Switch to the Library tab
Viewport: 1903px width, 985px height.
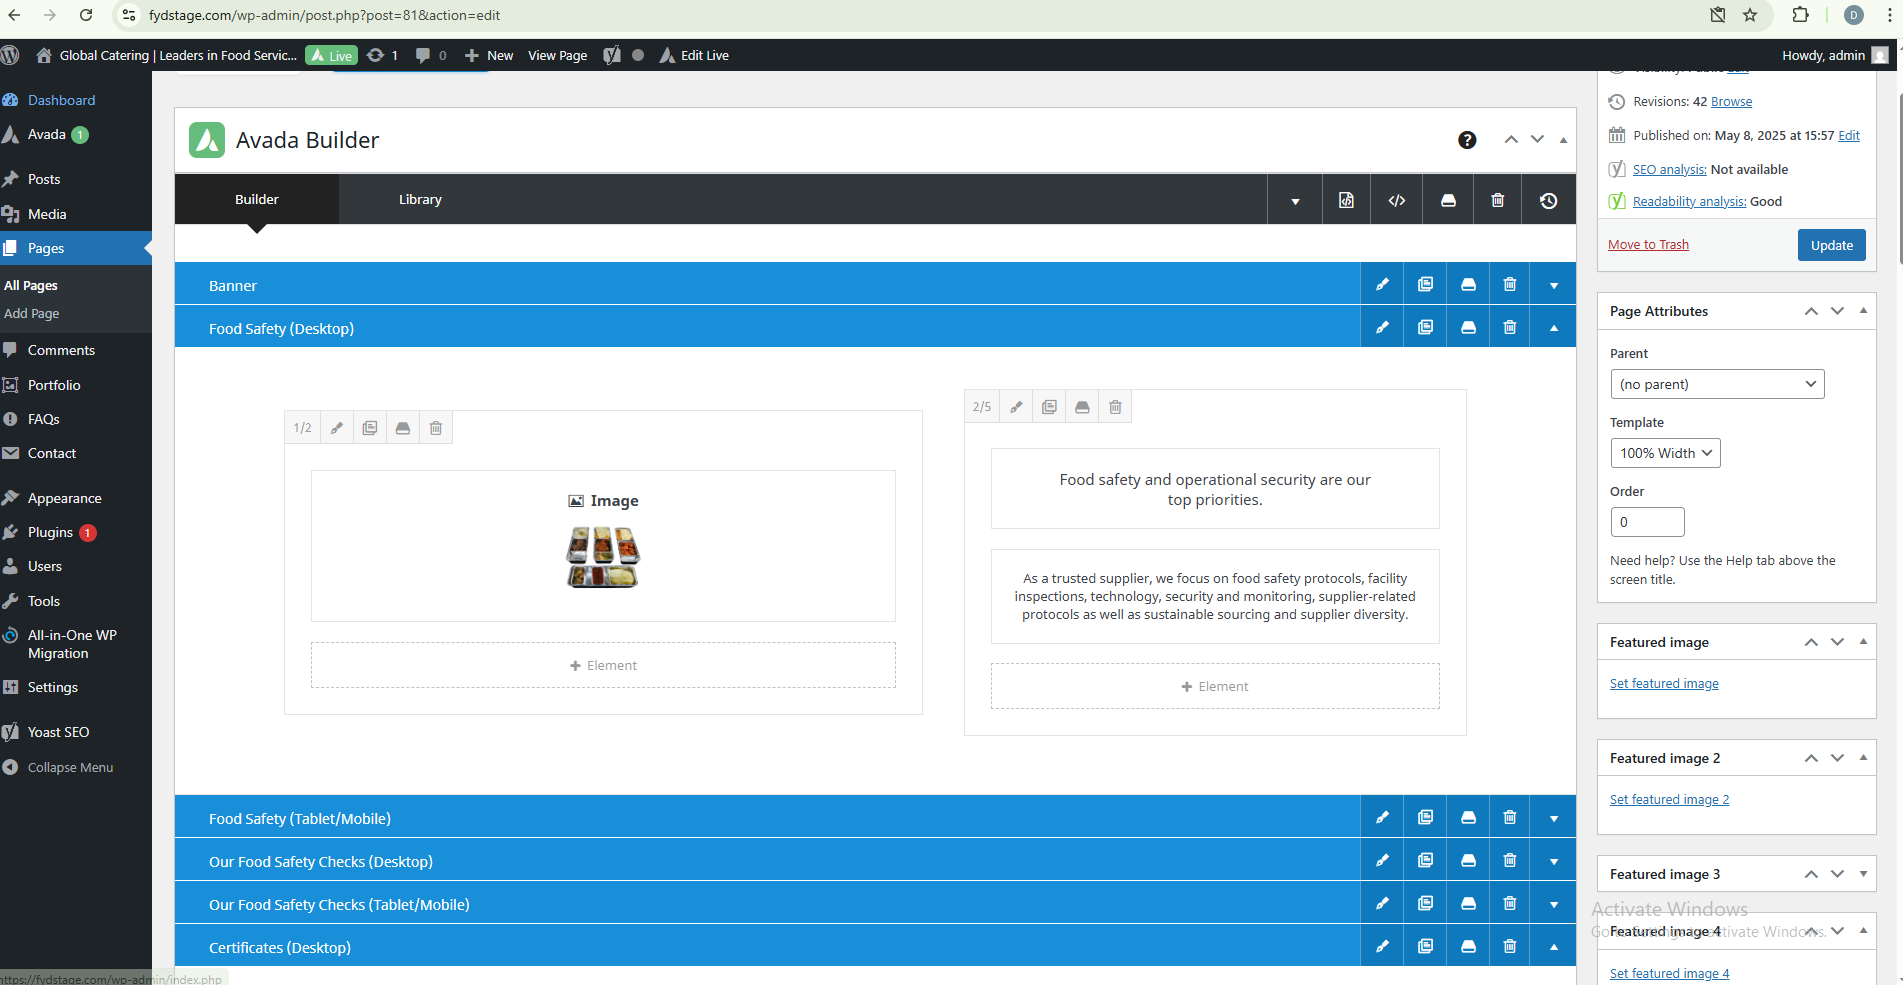tap(420, 200)
